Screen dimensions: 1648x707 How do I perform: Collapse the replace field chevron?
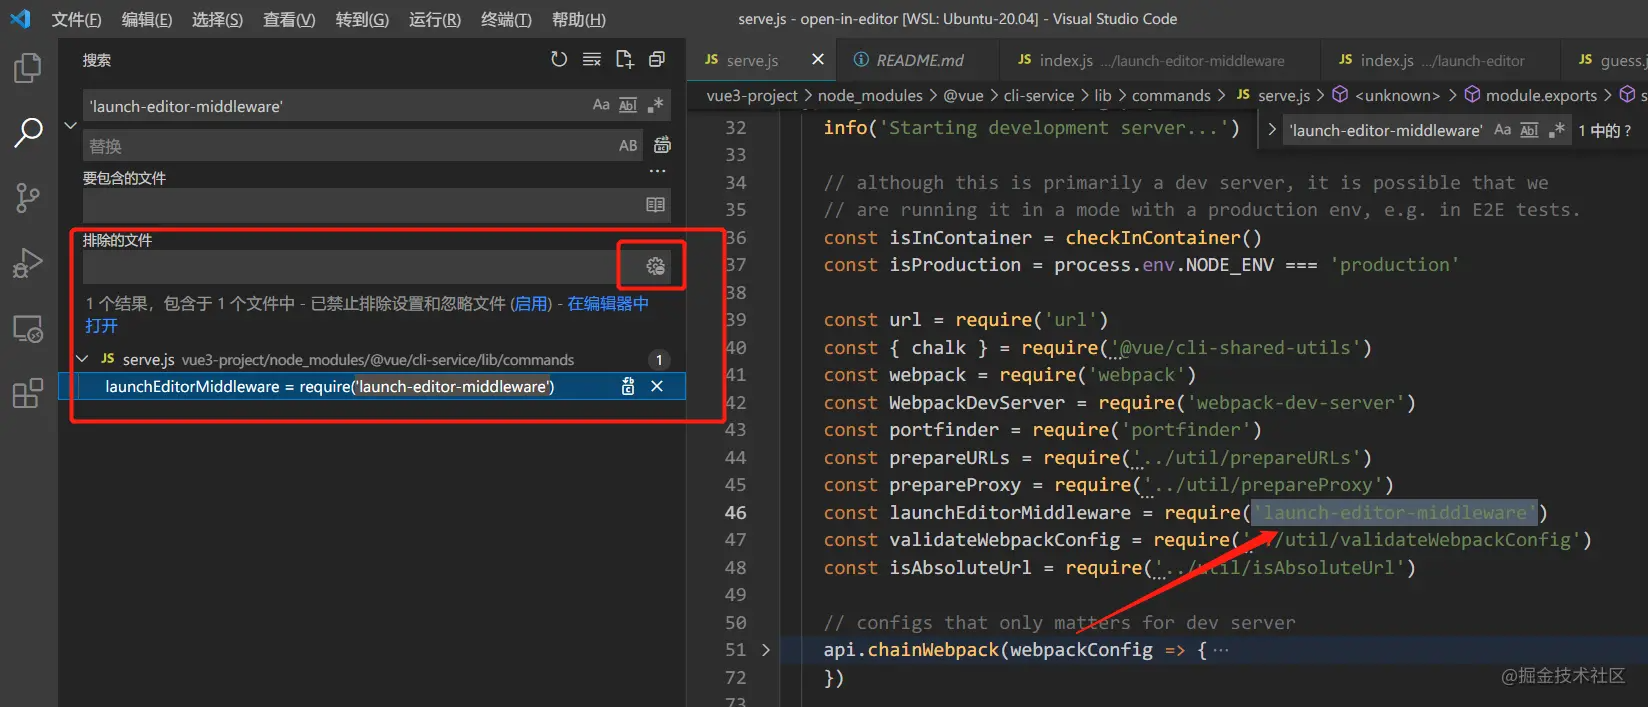[x=70, y=126]
